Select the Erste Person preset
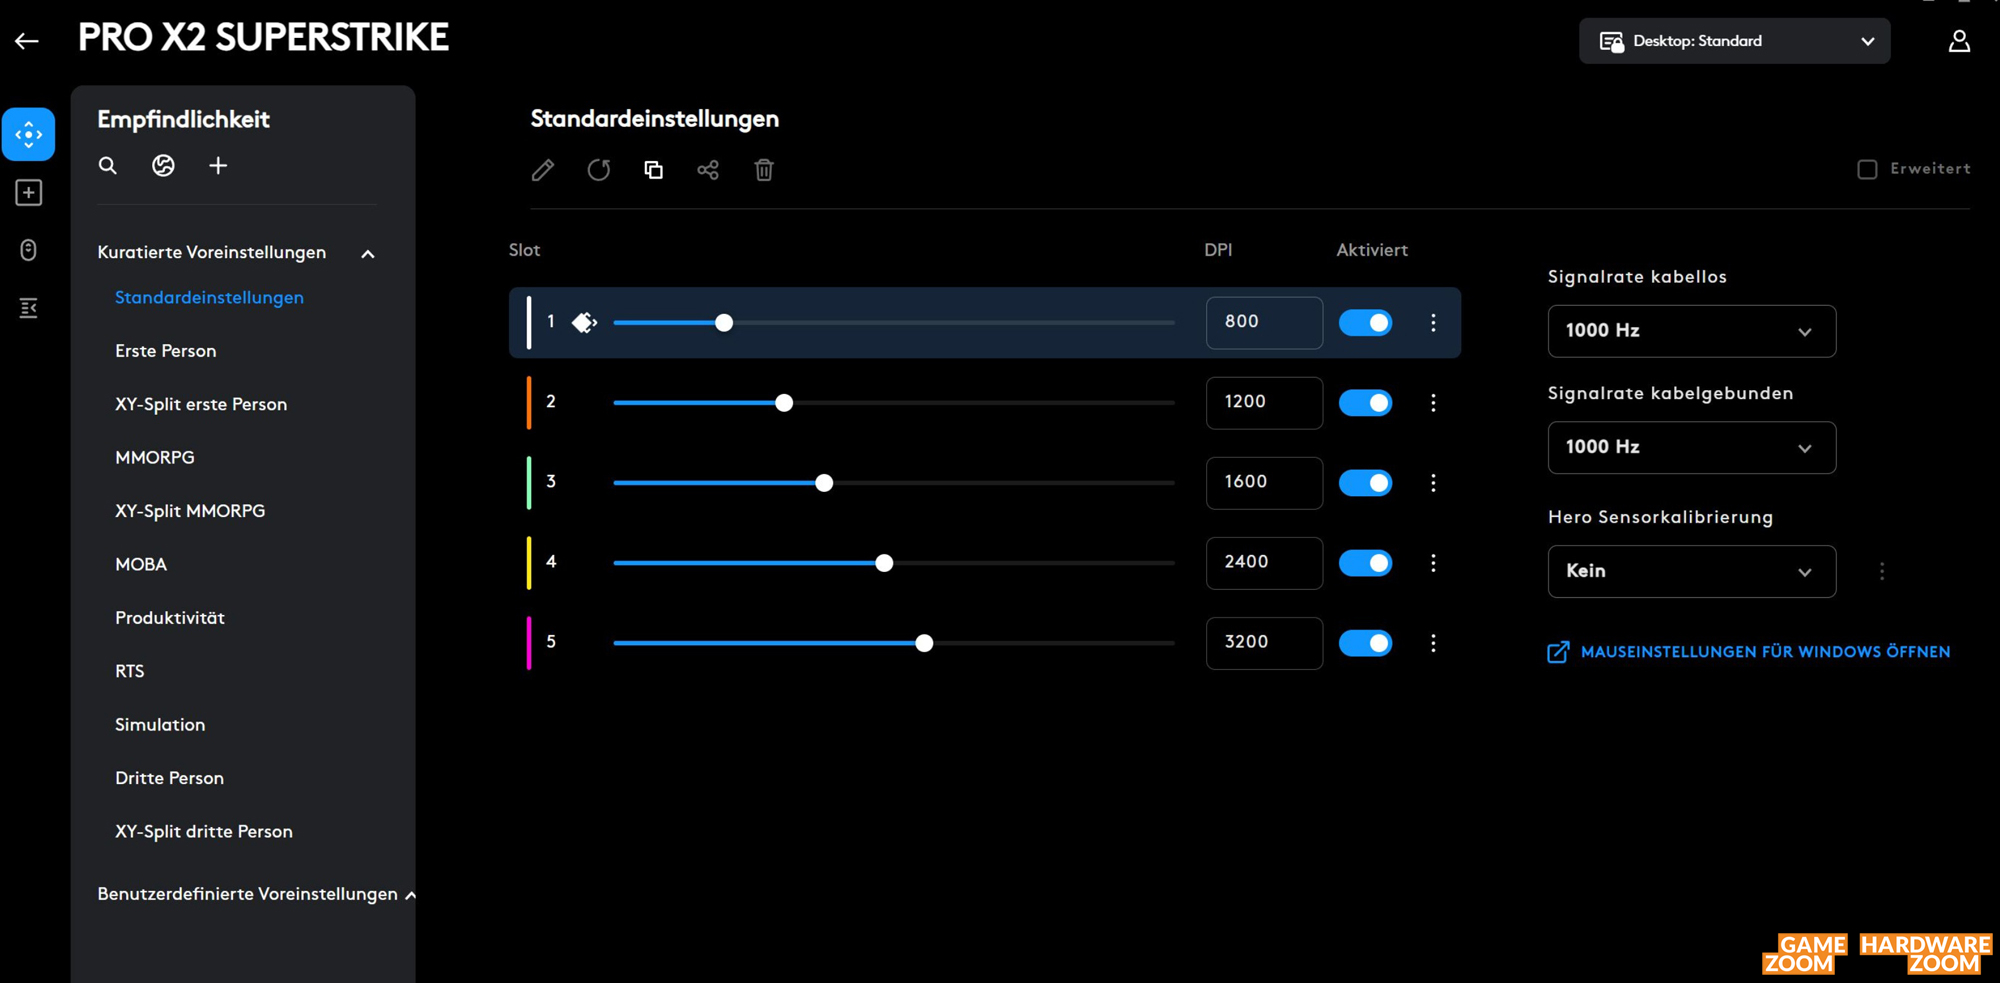This screenshot has width=2000, height=983. (x=165, y=351)
